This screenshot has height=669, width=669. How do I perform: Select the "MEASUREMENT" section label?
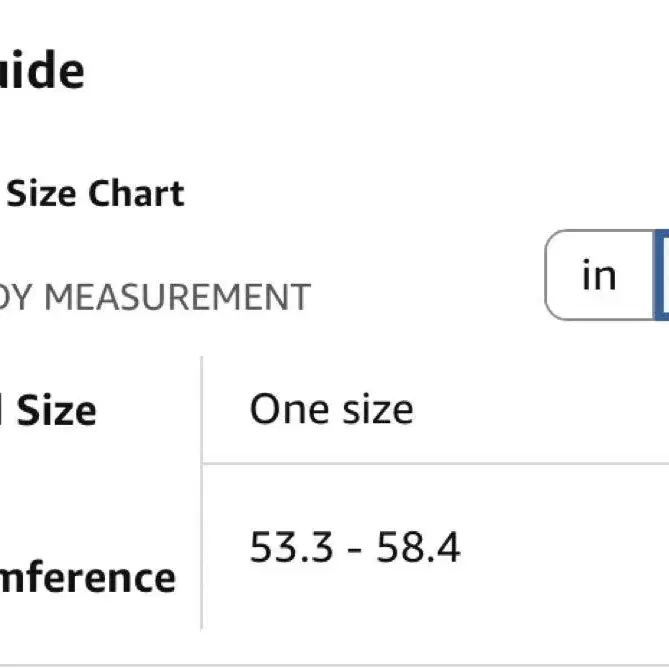point(177,297)
